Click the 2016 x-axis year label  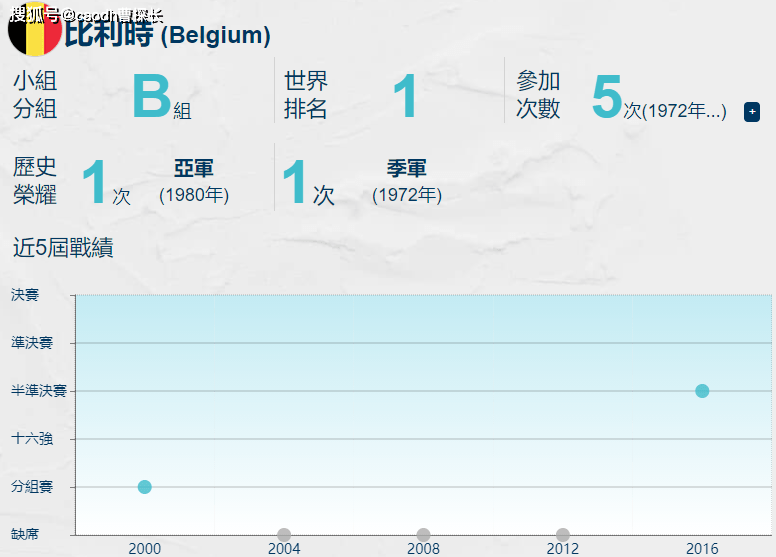702,549
